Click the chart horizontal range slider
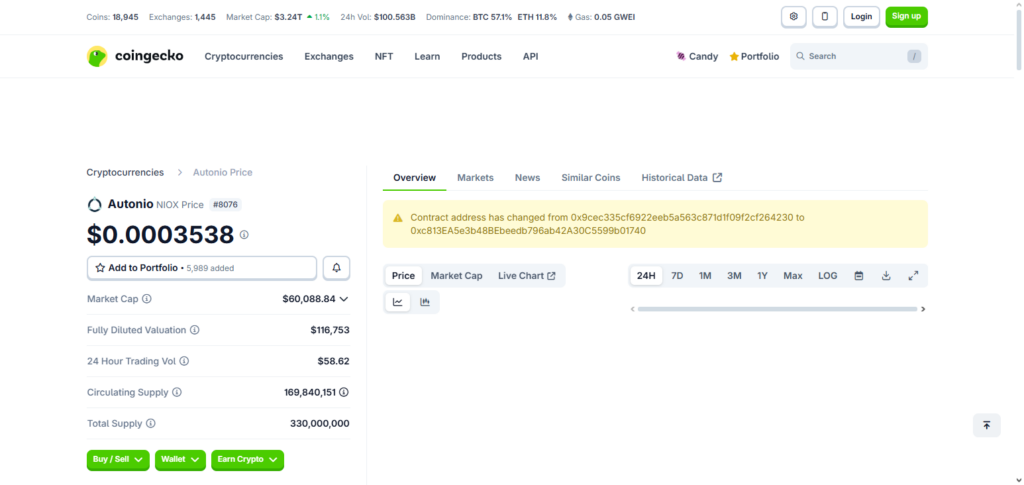 (777, 309)
